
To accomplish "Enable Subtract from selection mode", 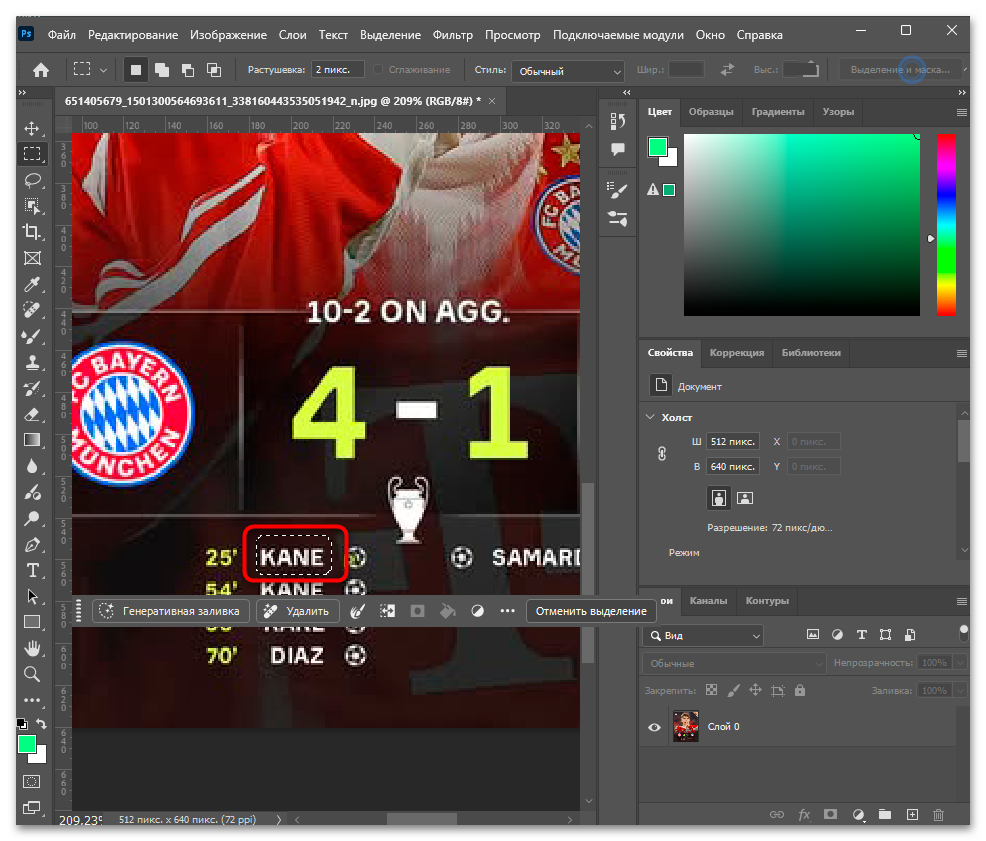I will (x=187, y=70).
